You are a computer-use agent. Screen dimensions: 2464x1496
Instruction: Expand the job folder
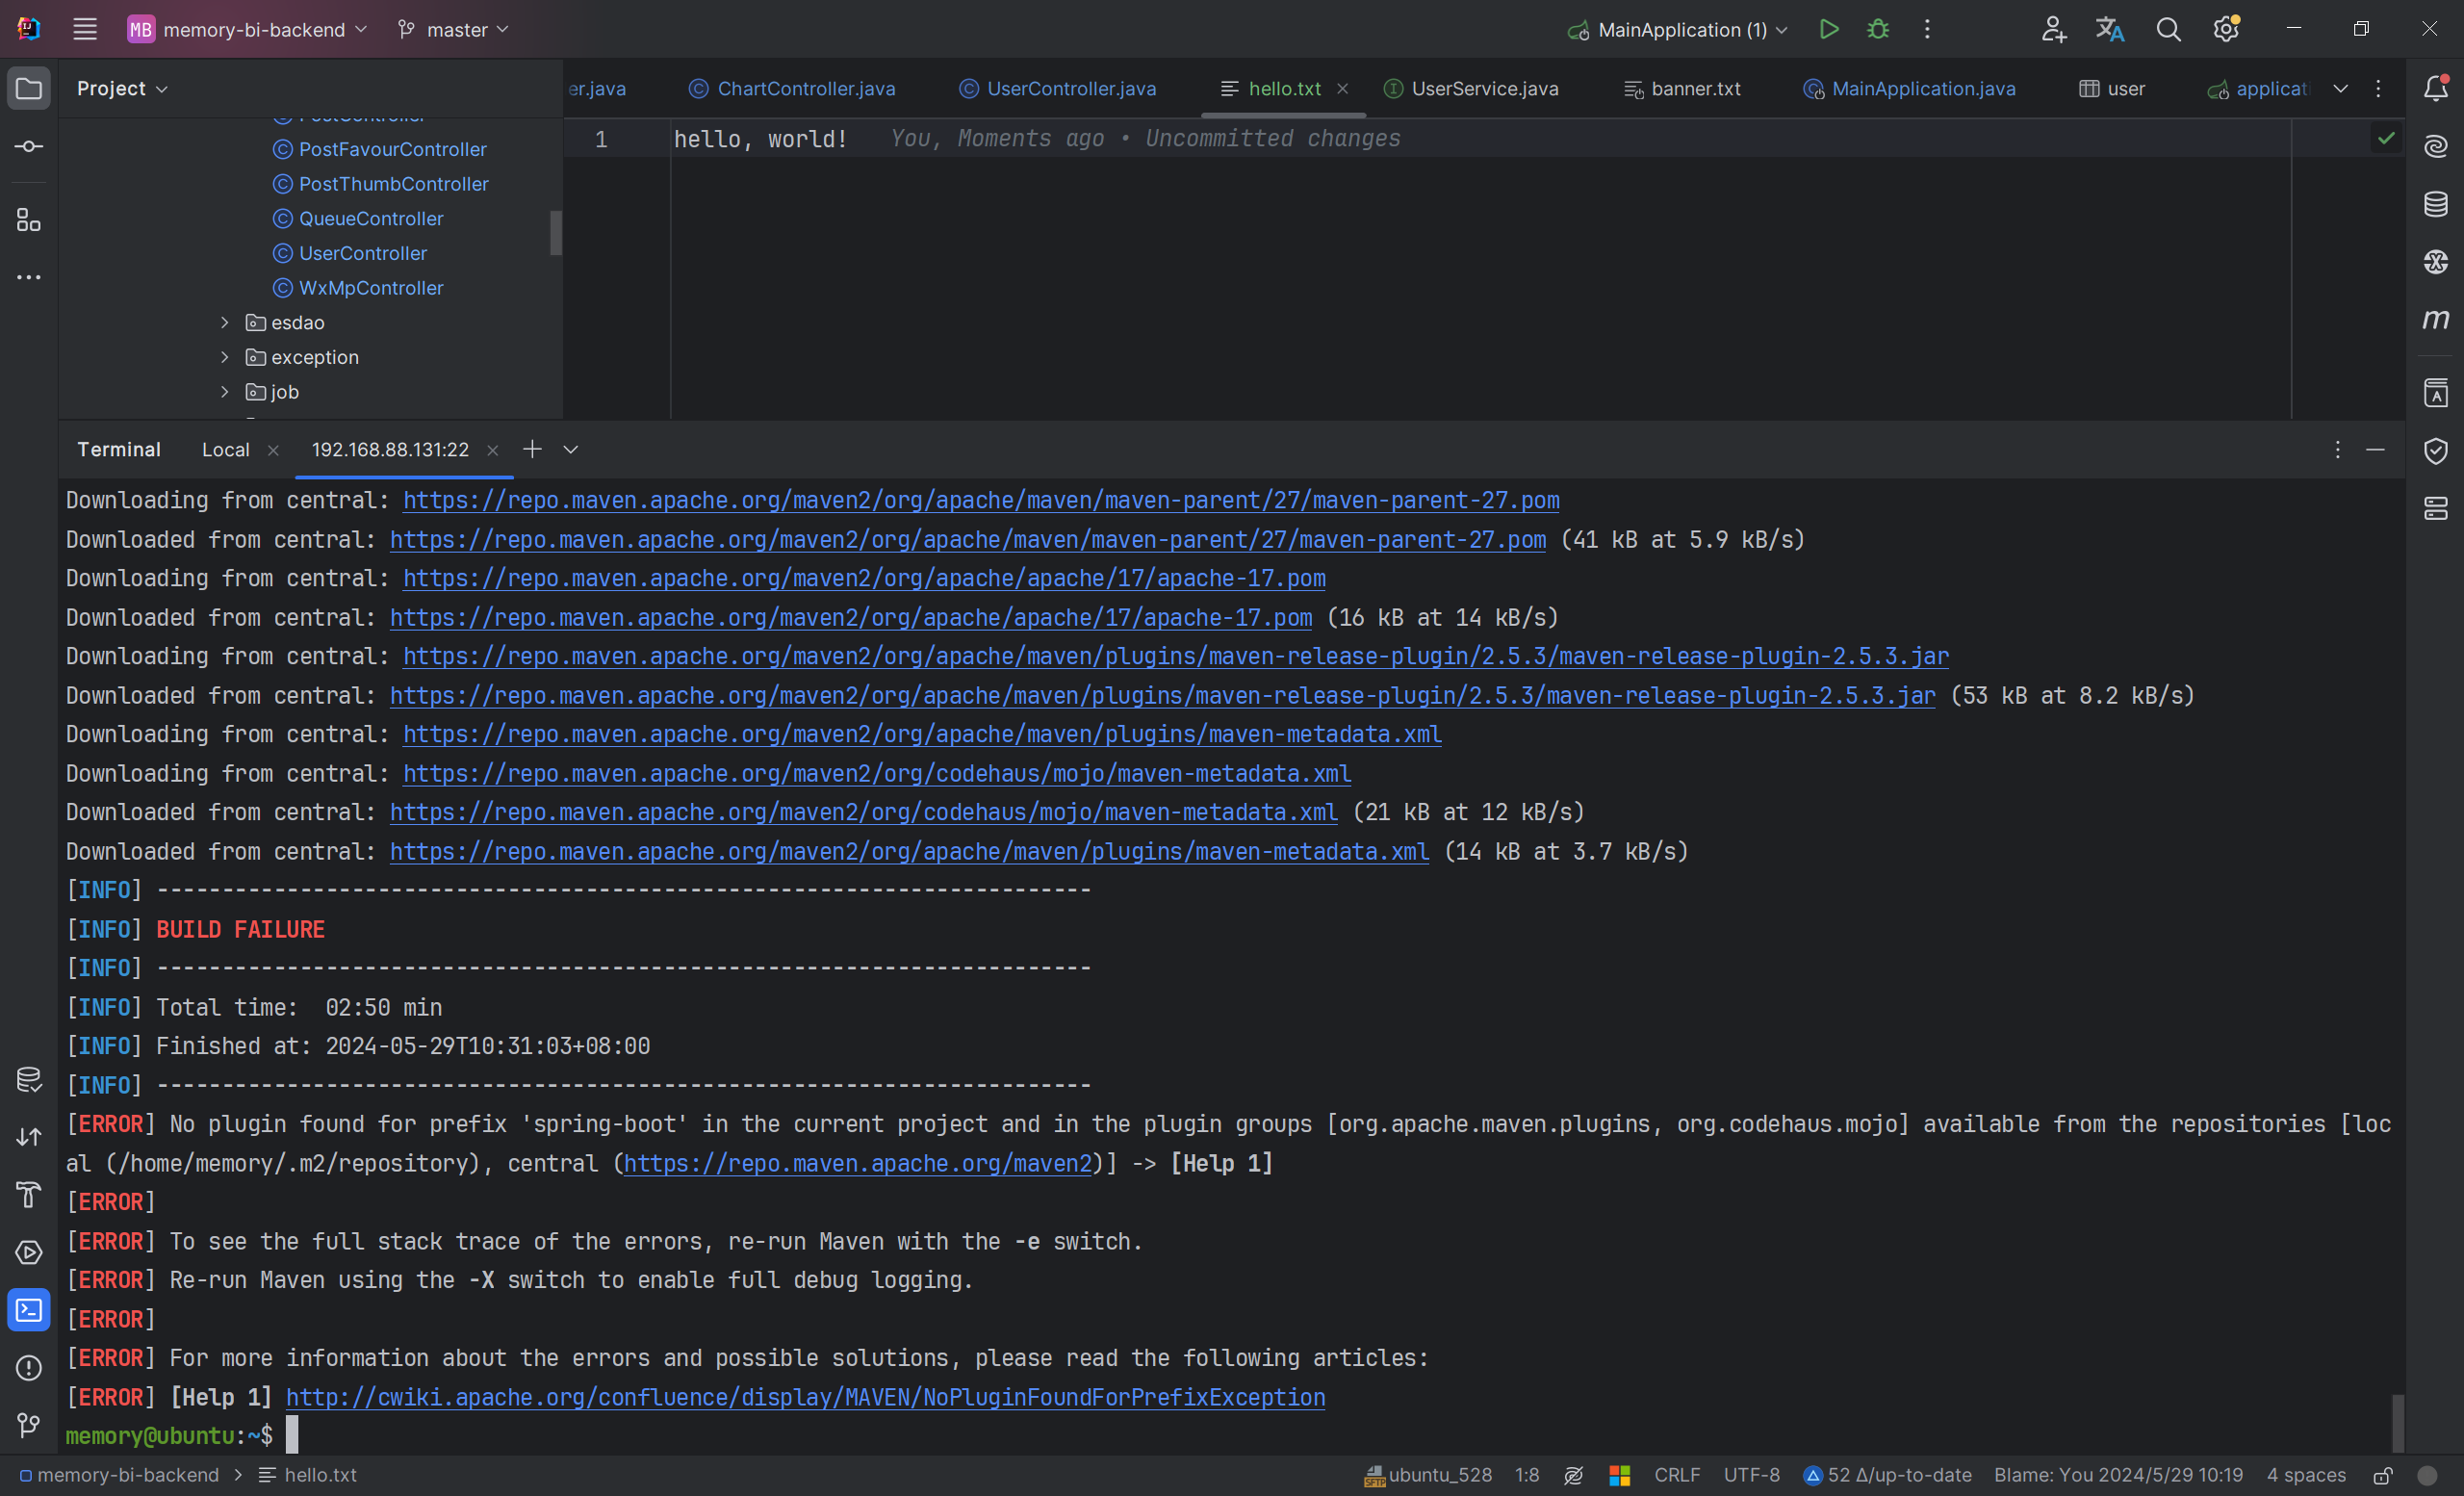click(225, 392)
